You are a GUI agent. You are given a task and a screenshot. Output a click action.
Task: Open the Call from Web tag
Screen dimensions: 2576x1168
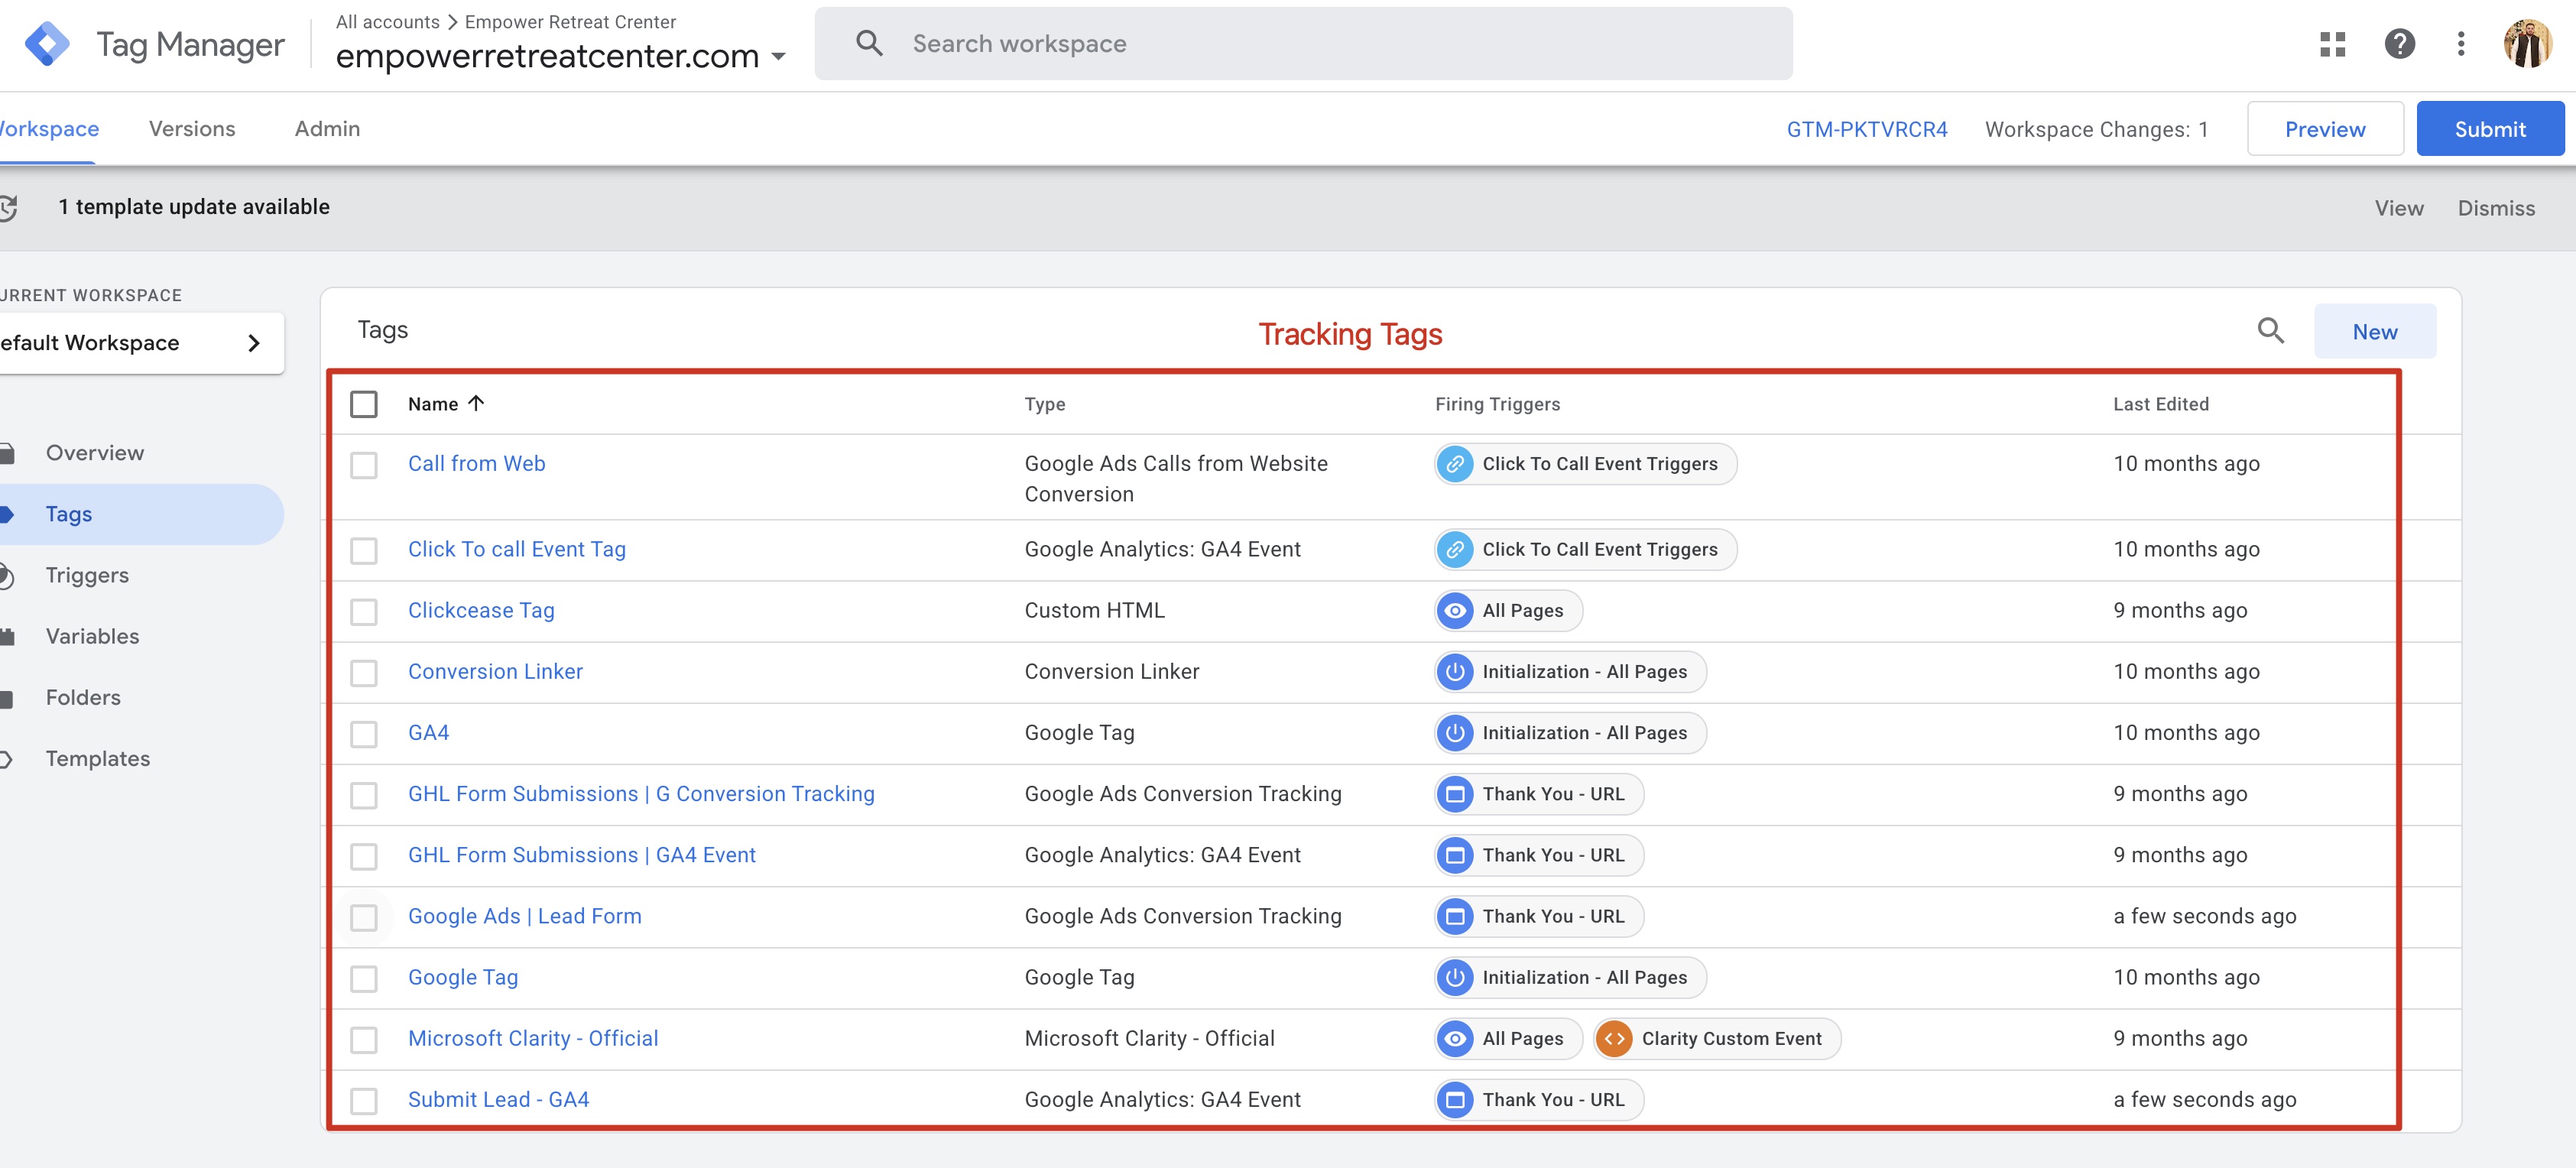click(x=476, y=464)
